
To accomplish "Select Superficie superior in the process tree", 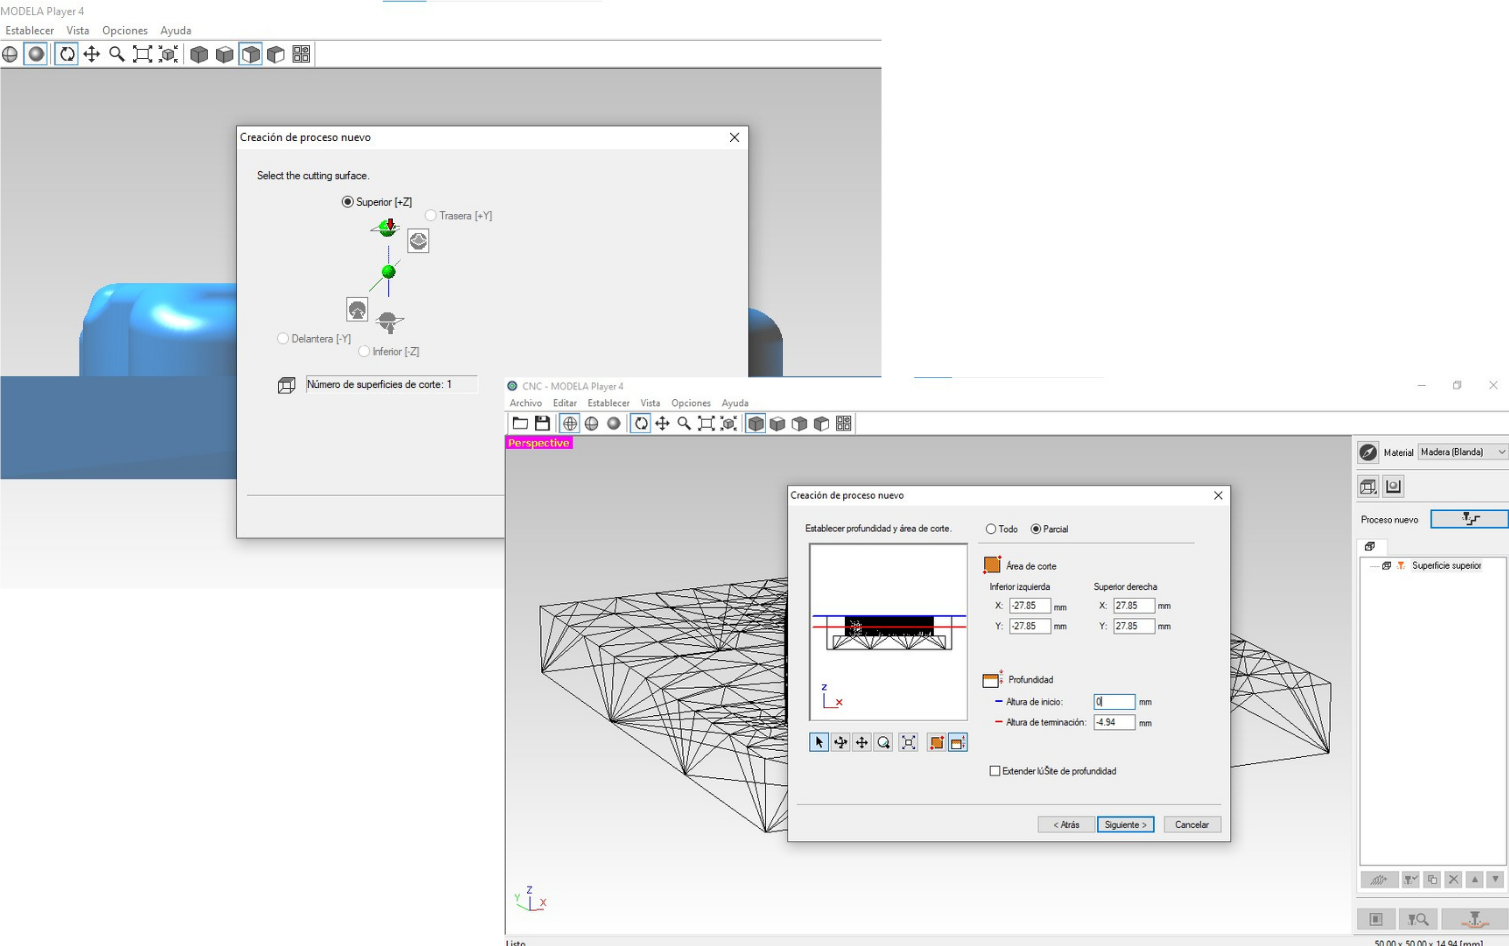I will (1445, 566).
